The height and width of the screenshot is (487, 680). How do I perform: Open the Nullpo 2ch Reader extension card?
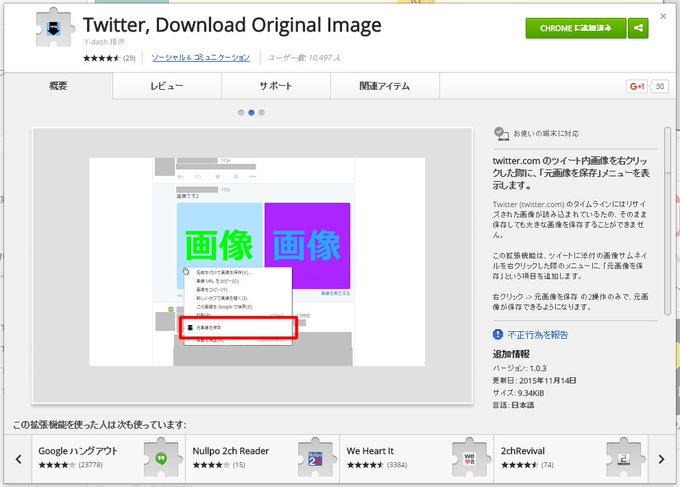[262, 459]
